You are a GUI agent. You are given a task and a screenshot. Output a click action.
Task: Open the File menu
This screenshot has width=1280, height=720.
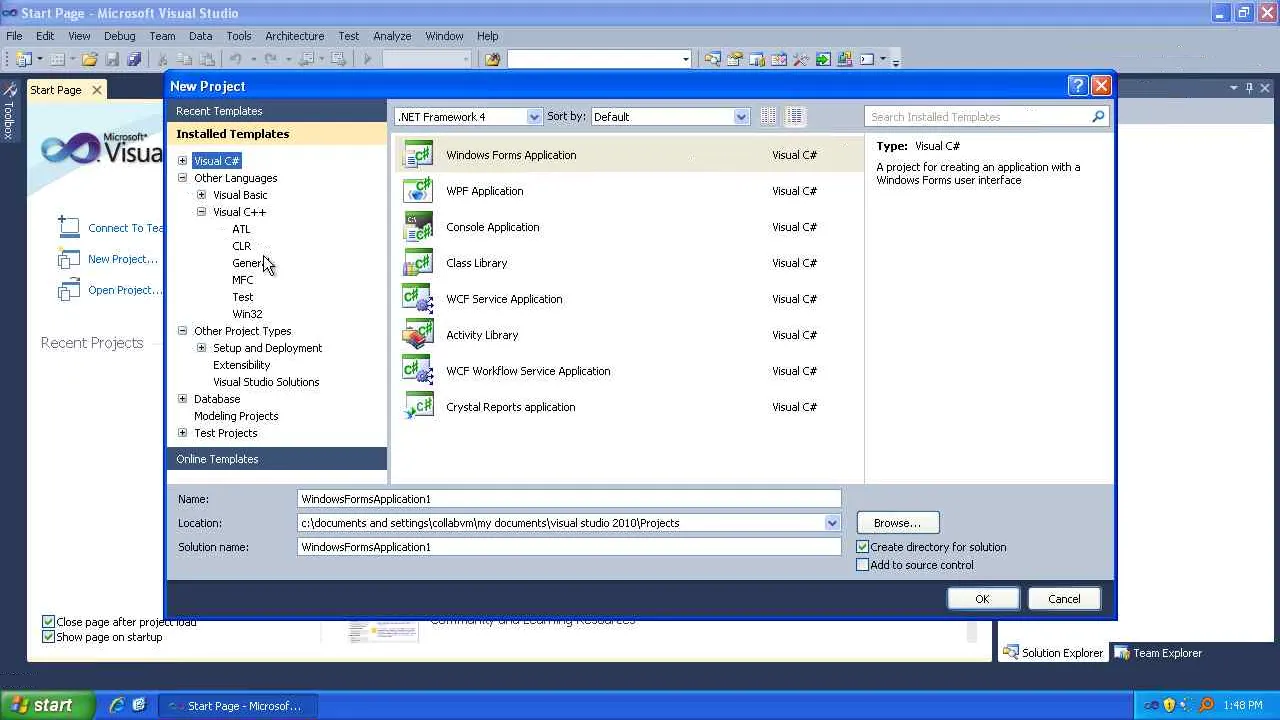tap(14, 36)
